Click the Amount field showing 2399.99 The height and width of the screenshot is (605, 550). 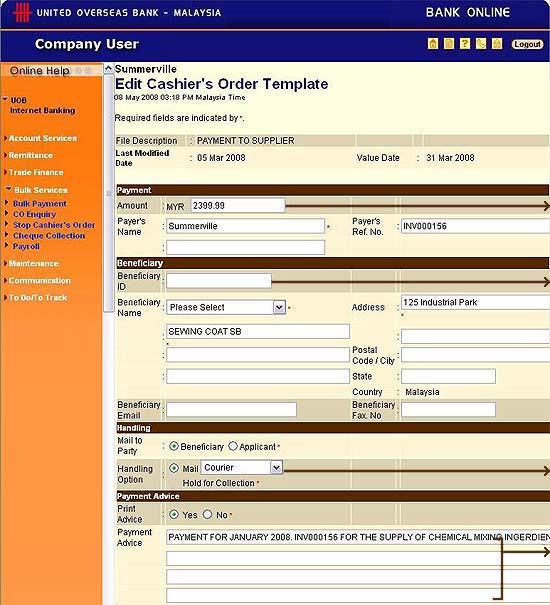[238, 206]
